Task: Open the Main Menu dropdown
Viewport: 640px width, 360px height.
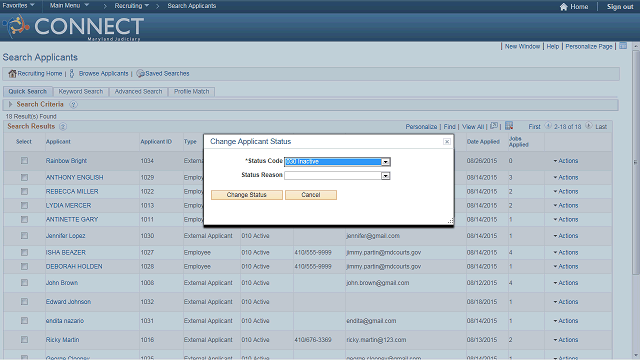Action: pyautogui.click(x=69, y=6)
